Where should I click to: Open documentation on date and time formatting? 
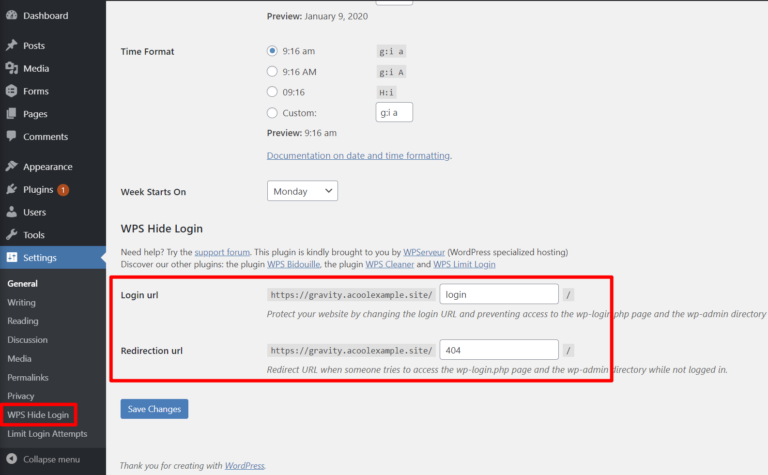click(358, 156)
